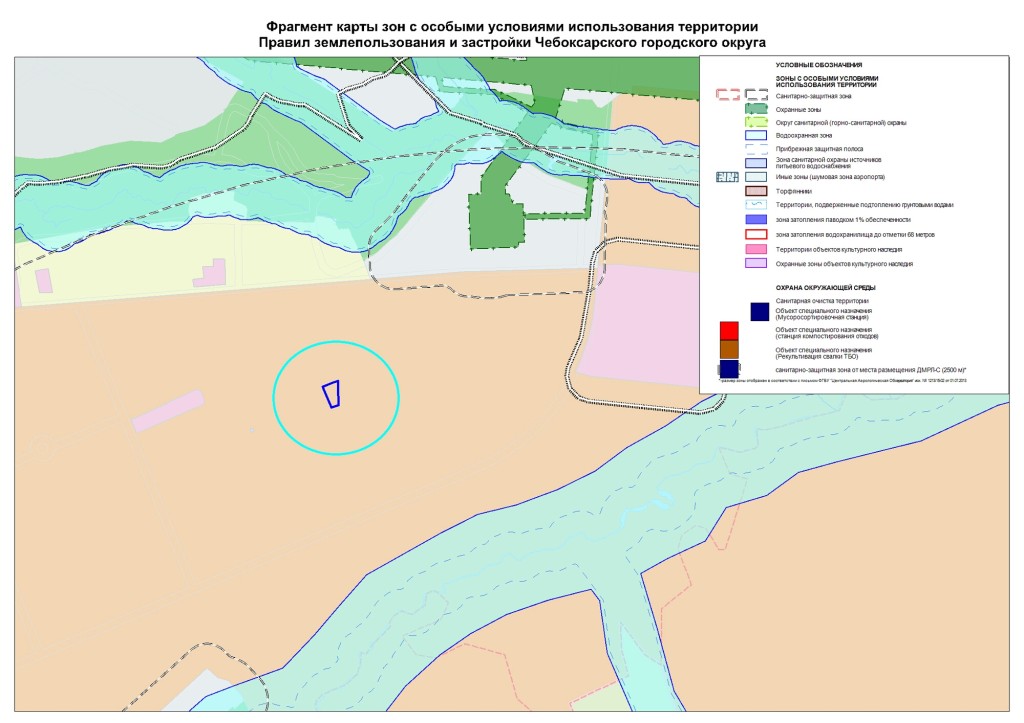Viewport: 1024px width, 723px height.
Task: Click the light green sanitary district legend swatch
Action: pyautogui.click(x=756, y=122)
